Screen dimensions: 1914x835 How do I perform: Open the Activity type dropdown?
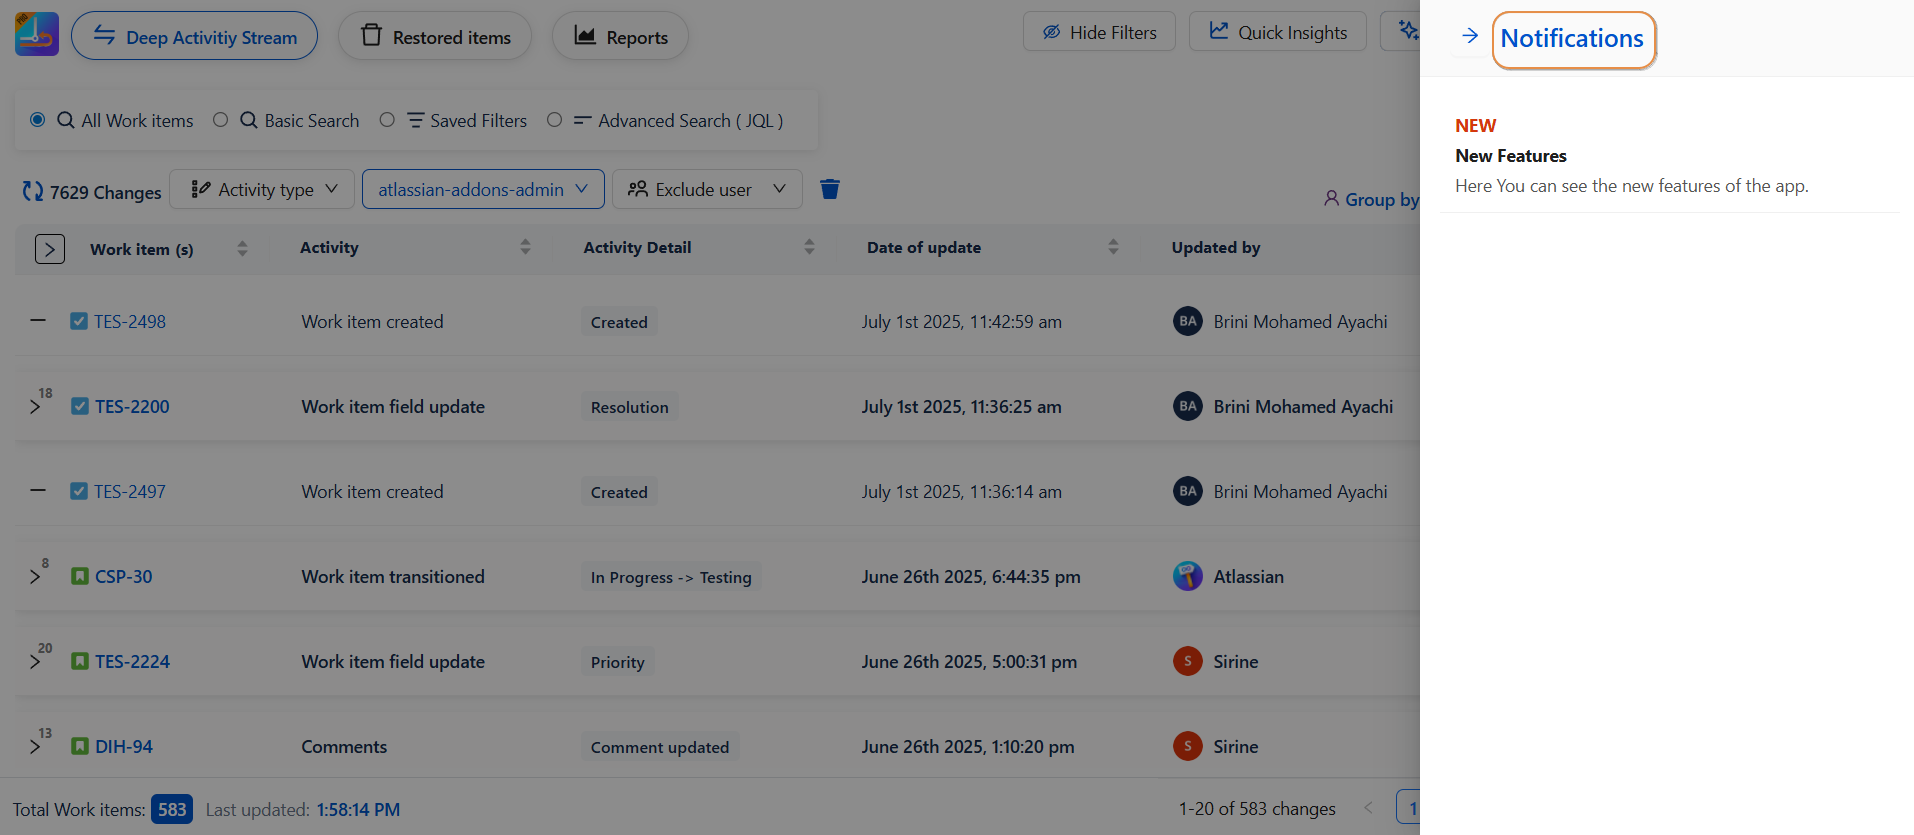coord(262,189)
